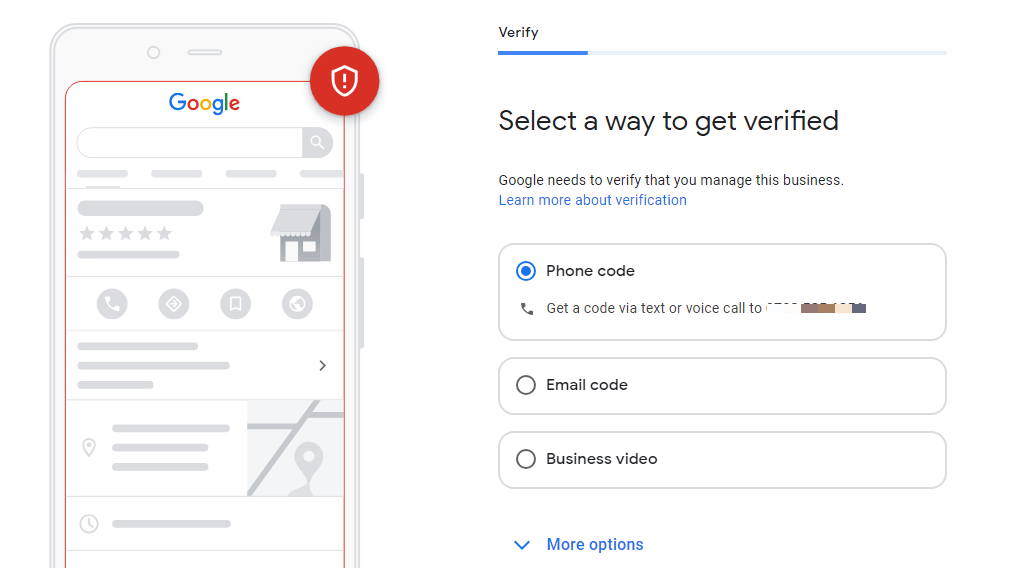Click the More options chevron arrow
The width and height of the screenshot is (1023, 568).
[x=522, y=545]
